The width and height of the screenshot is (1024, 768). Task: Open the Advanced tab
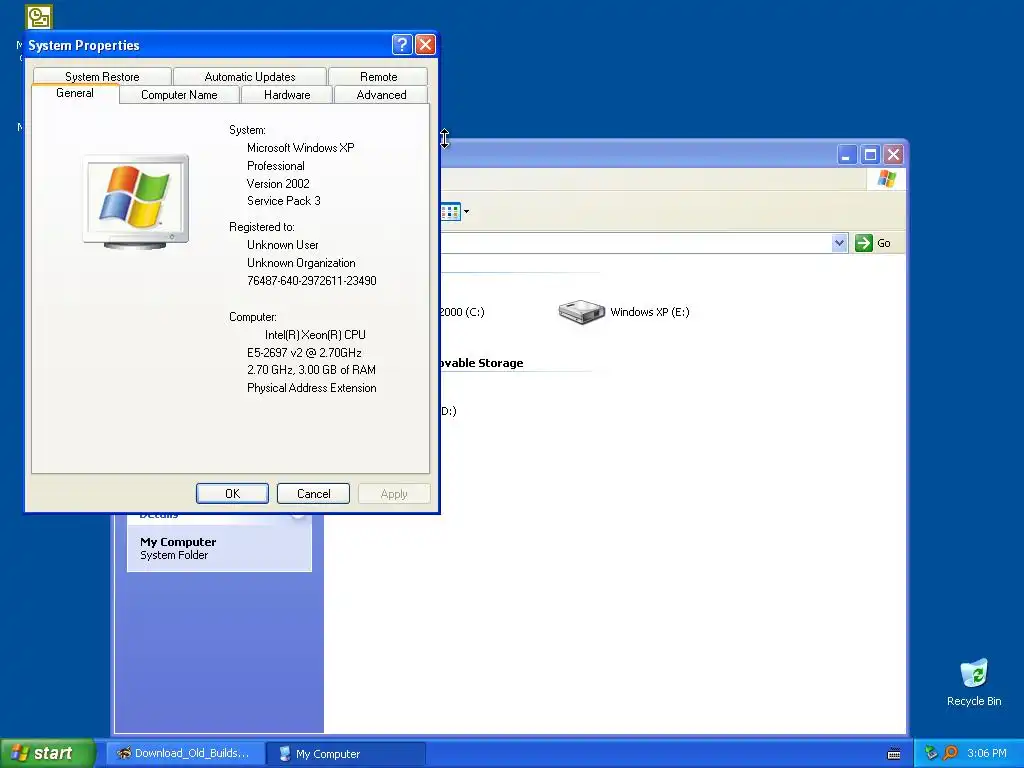381,95
